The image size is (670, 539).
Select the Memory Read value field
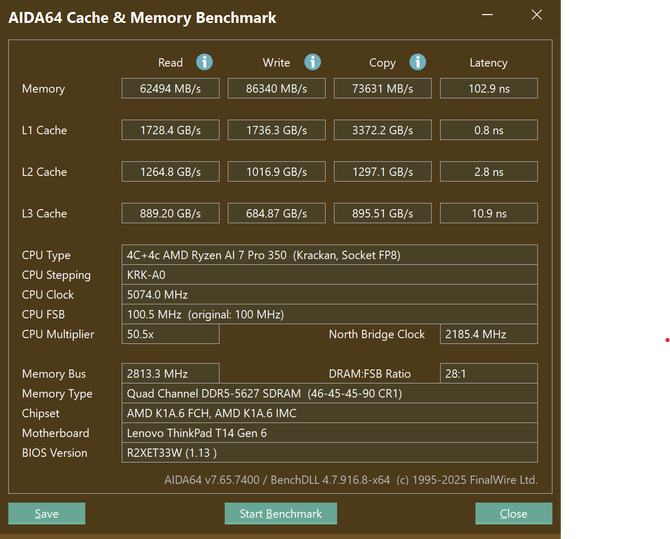[x=170, y=89]
